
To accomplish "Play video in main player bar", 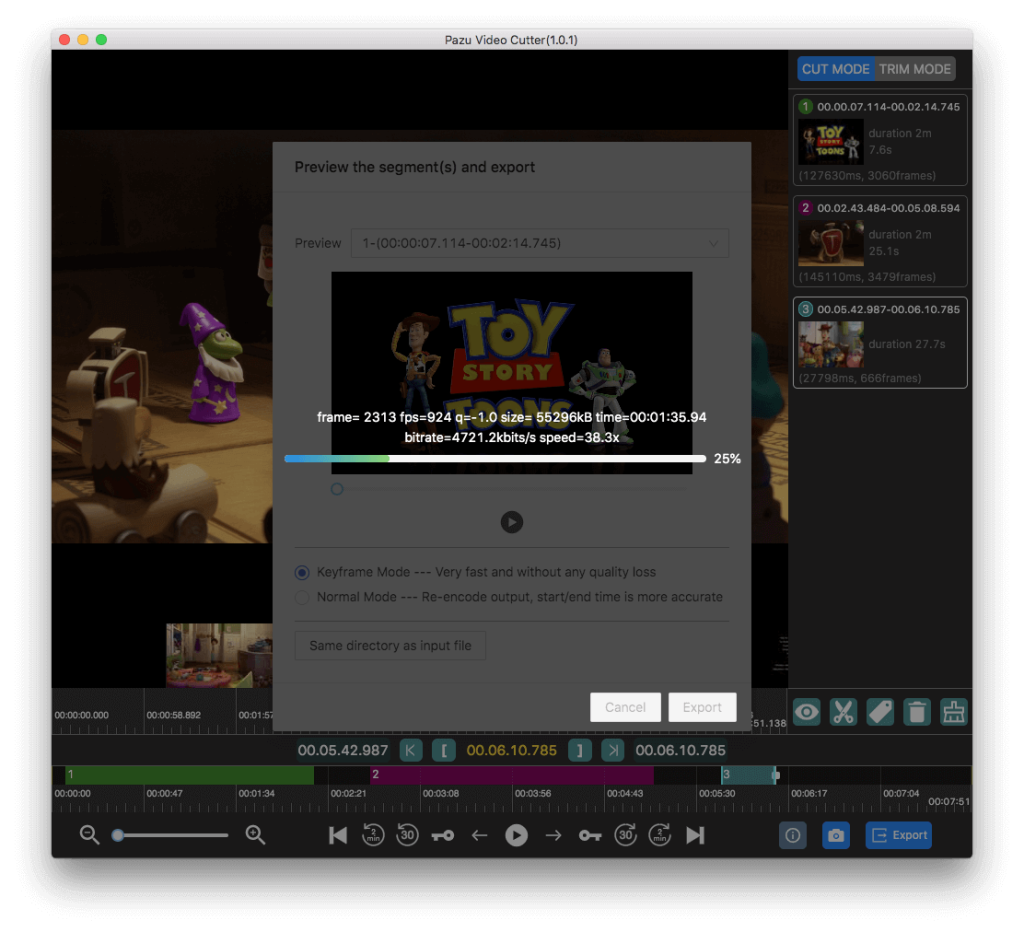I will point(516,835).
